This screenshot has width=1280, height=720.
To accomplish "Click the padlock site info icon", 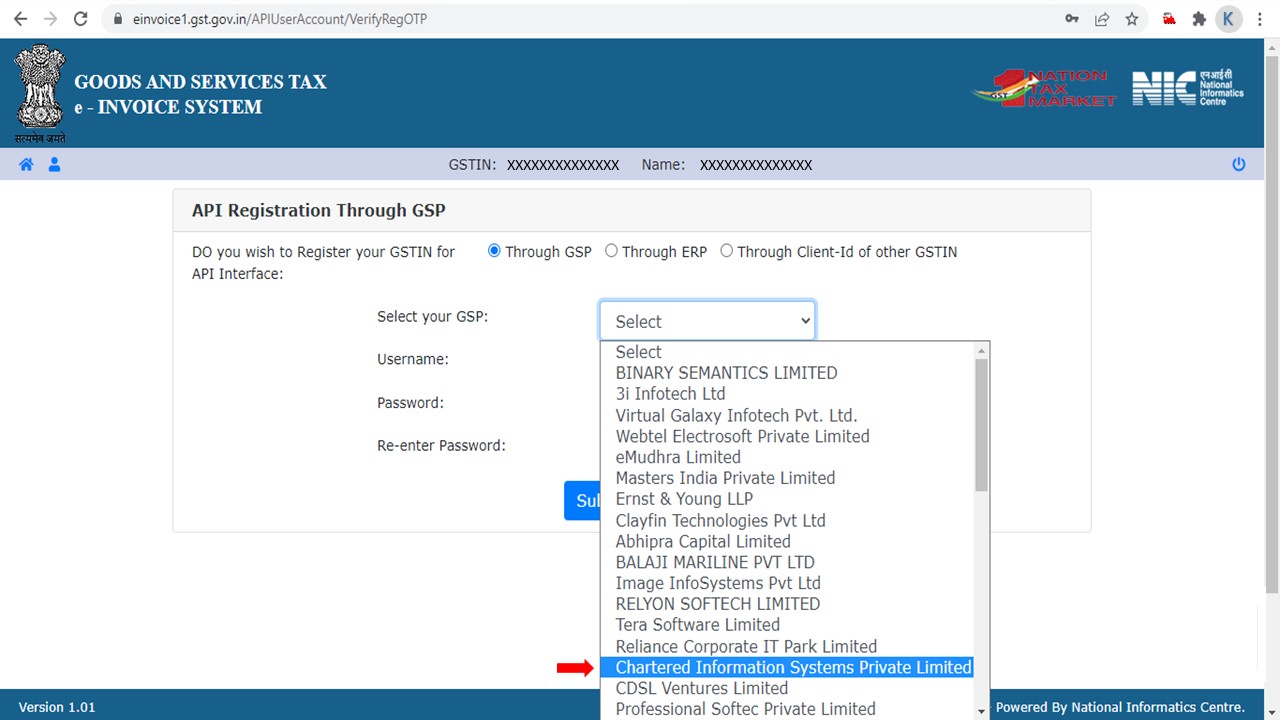I will tap(118, 19).
